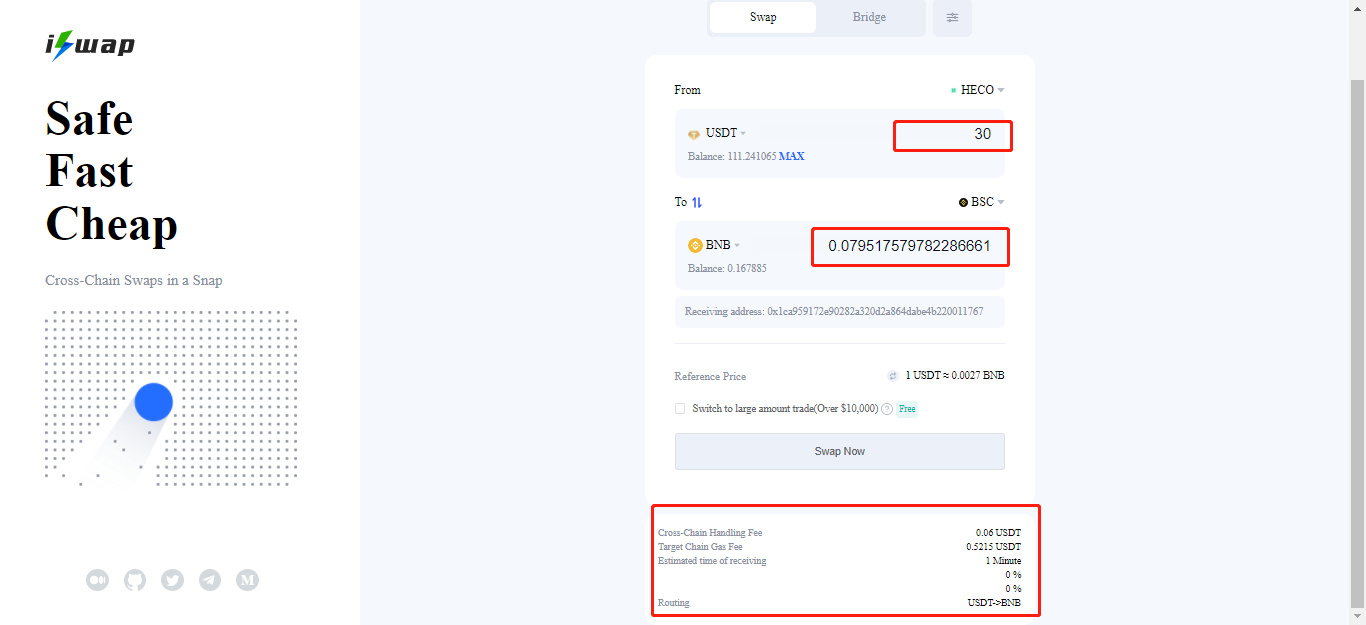Click the 'Target Chain Gas Fee' label
The image size is (1366, 625).
point(700,547)
